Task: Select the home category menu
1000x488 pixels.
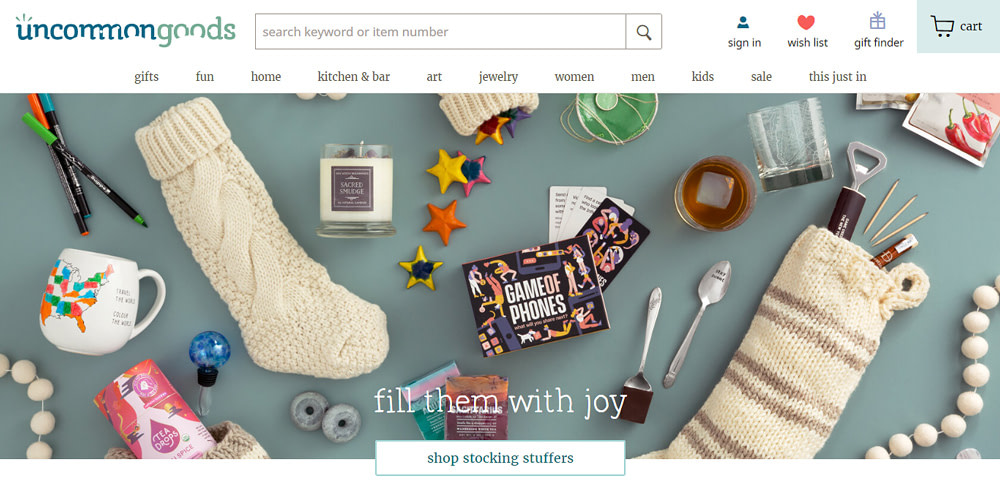Action: pyautogui.click(x=265, y=77)
